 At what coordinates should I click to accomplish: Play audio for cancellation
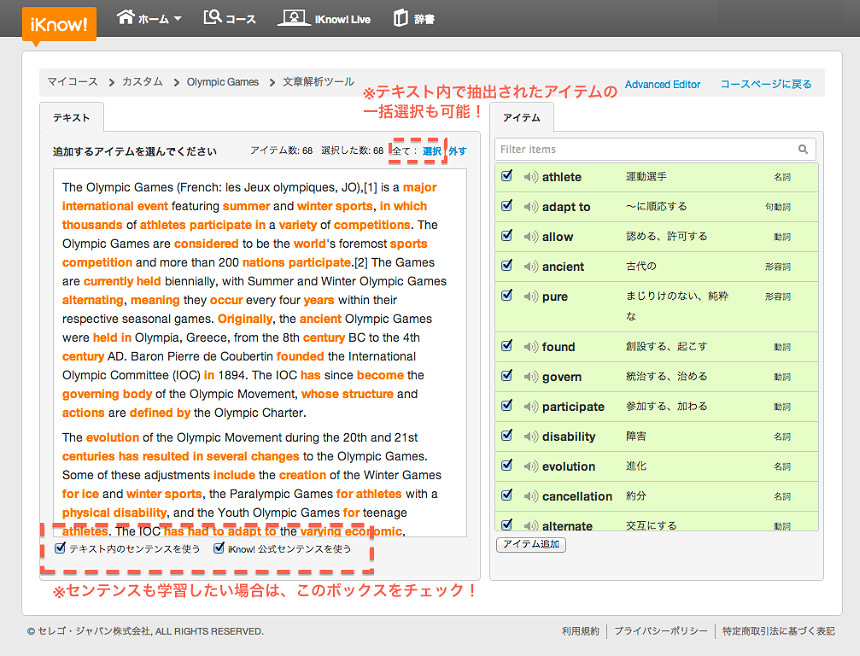530,496
